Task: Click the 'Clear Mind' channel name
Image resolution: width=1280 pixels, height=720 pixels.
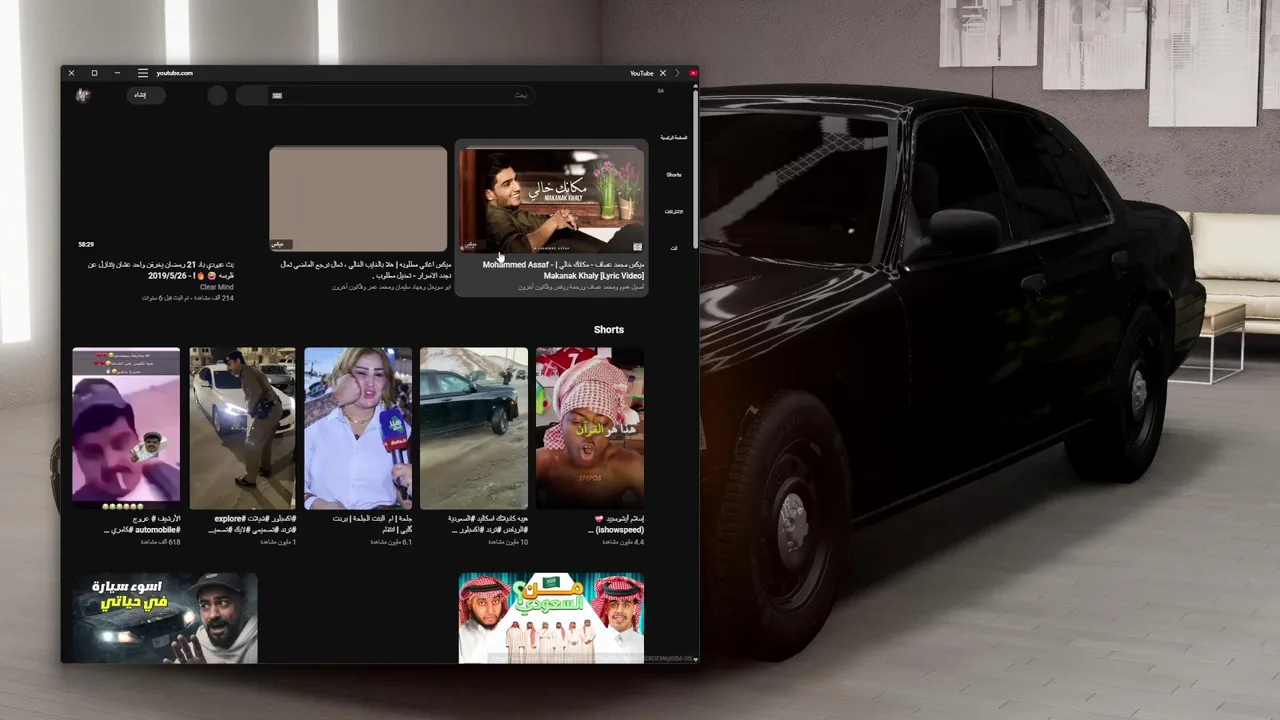Action: [217, 287]
